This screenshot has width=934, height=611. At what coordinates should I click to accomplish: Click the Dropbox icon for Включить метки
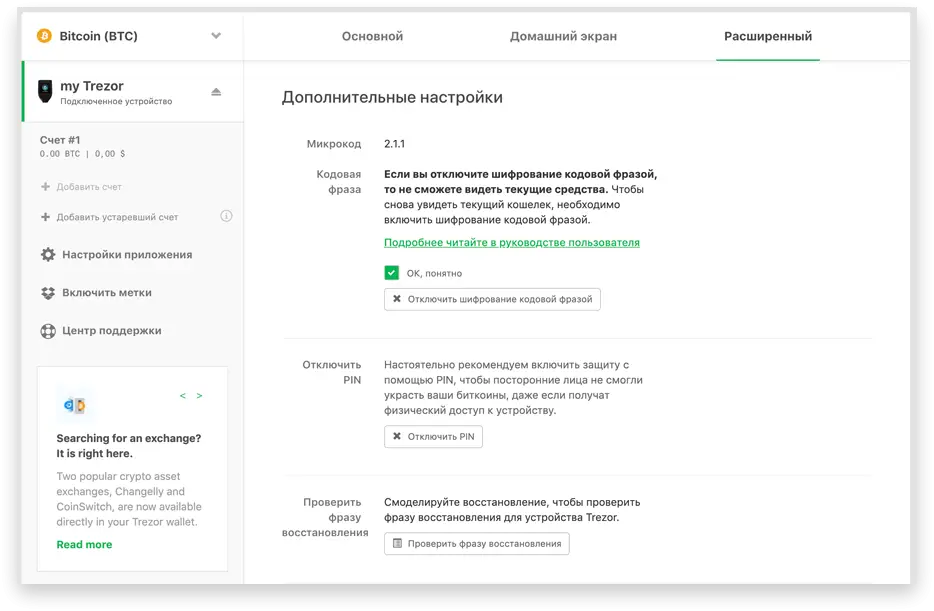tap(47, 293)
